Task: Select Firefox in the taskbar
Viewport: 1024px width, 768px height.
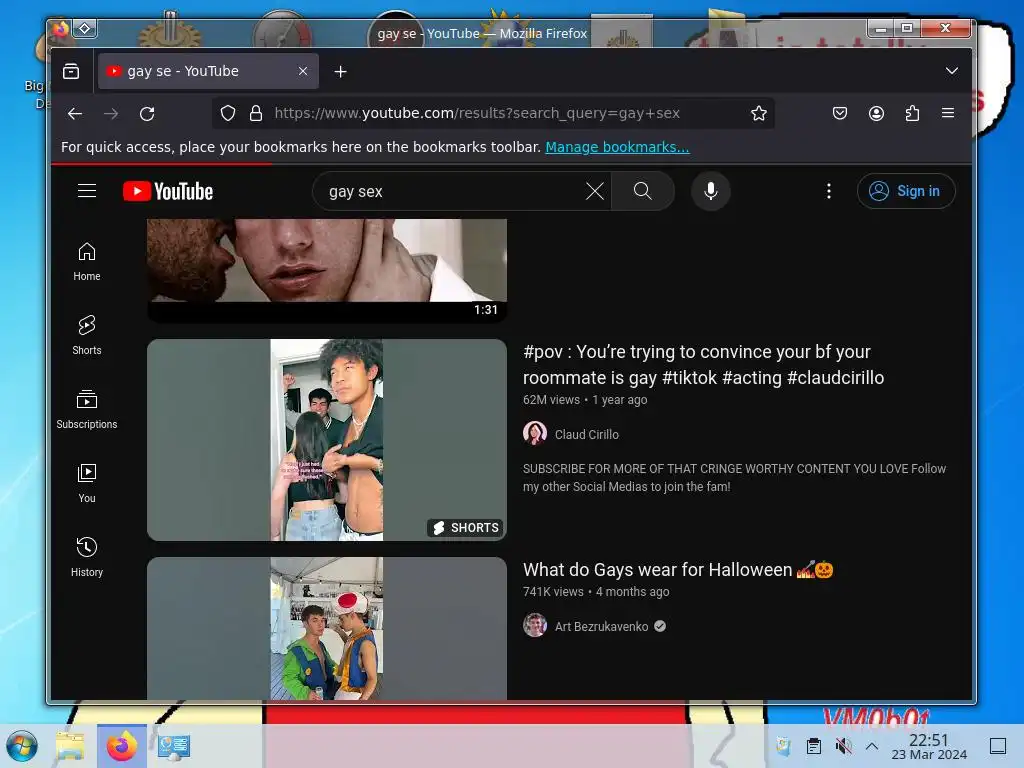Action: pos(122,746)
